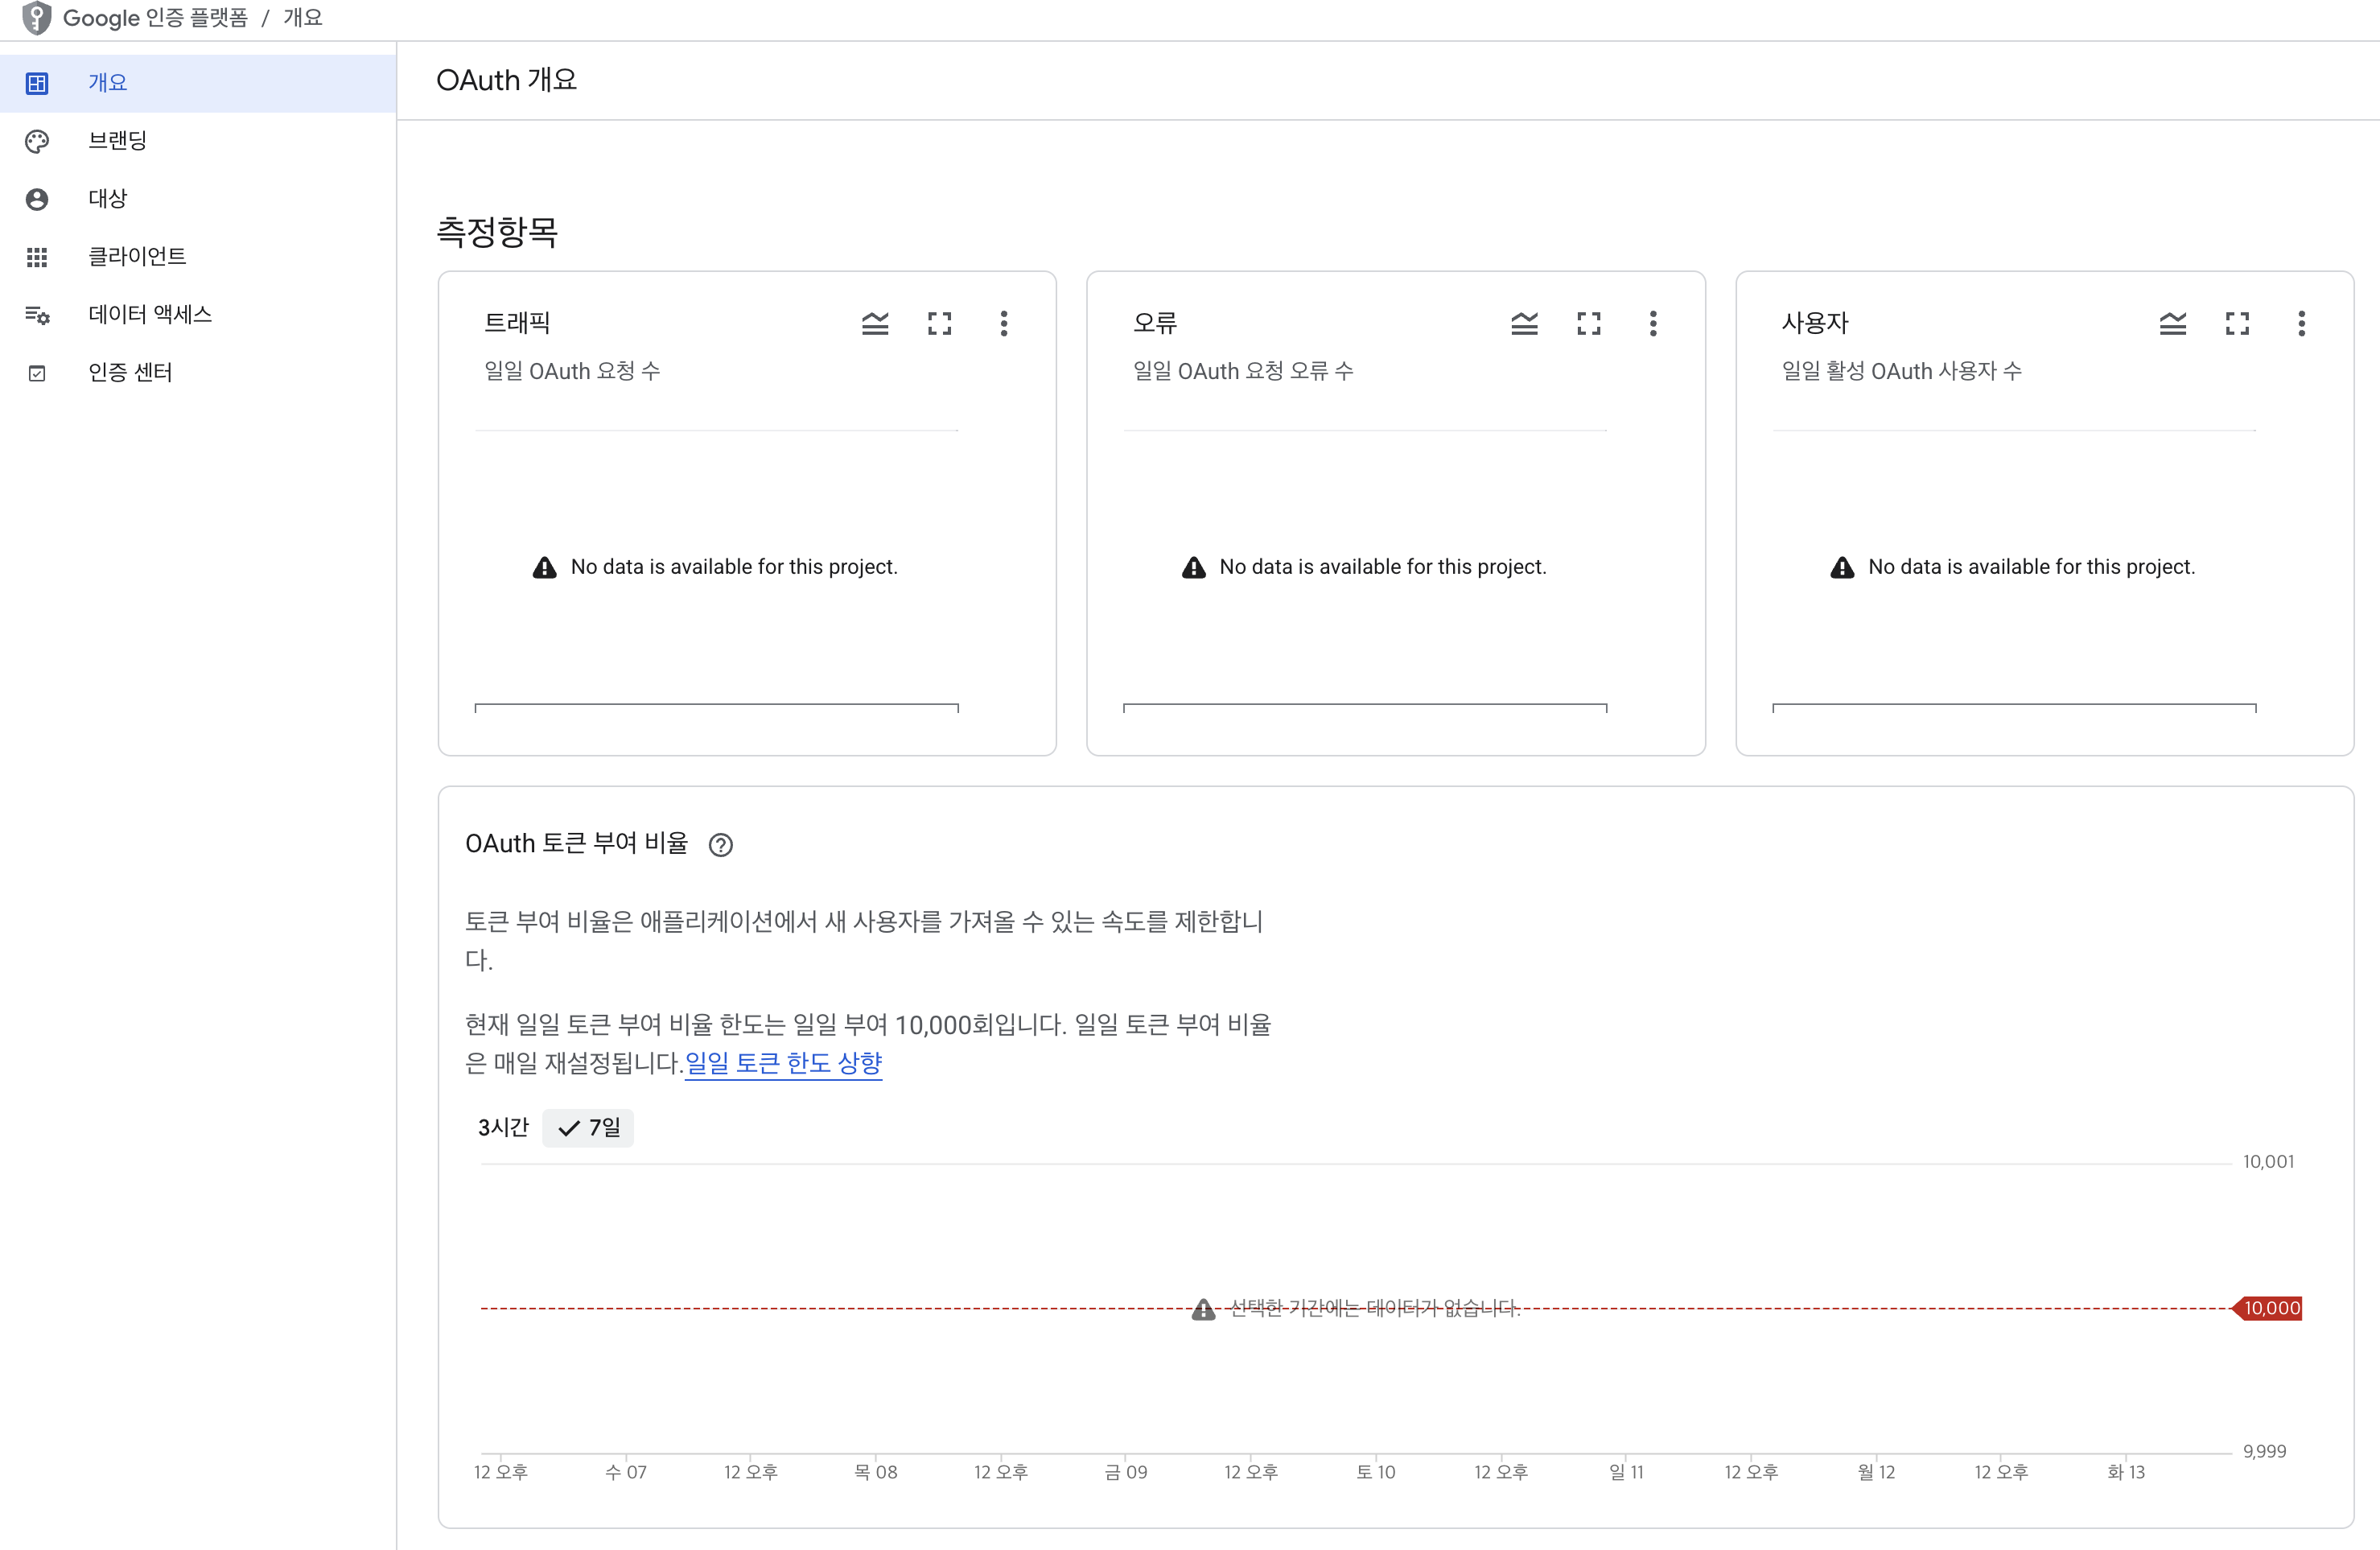Follow the 일일 토큰 한도 상향 link
This screenshot has width=2380, height=1550.
(x=783, y=1063)
